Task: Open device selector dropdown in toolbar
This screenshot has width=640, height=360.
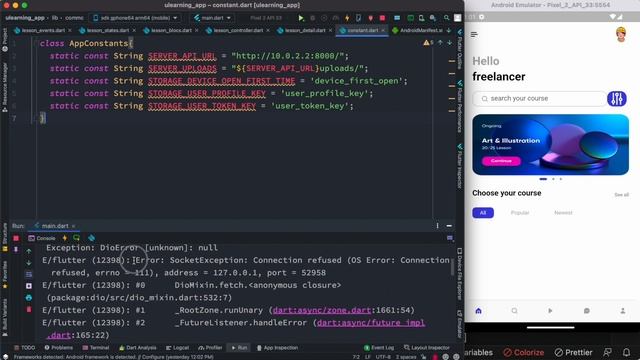Action: pyautogui.click(x=135, y=18)
